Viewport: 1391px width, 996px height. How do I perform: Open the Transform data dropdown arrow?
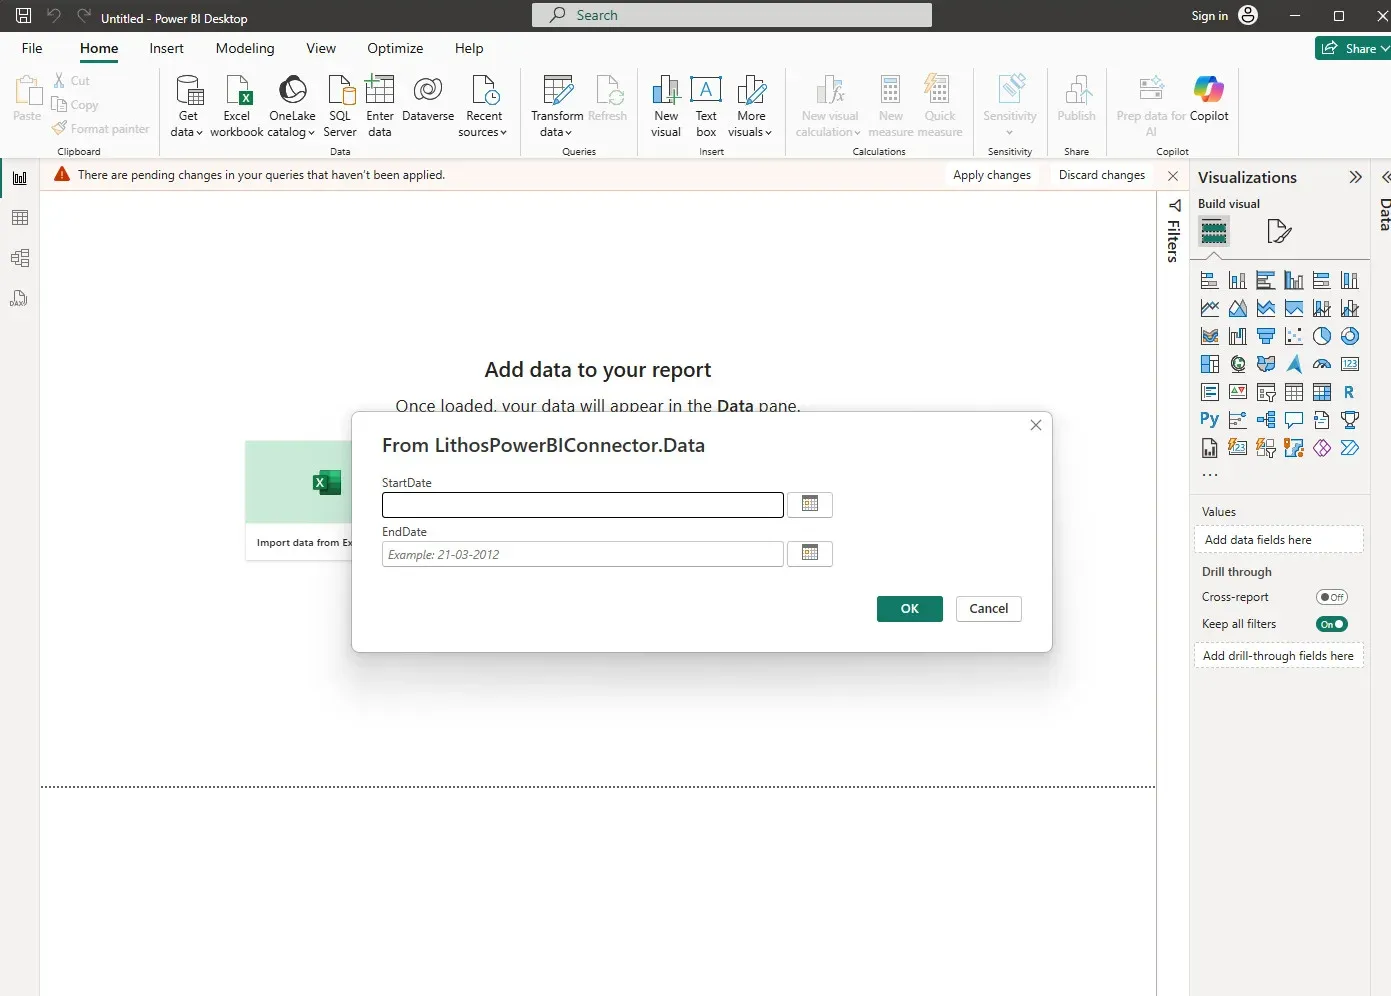(x=557, y=131)
